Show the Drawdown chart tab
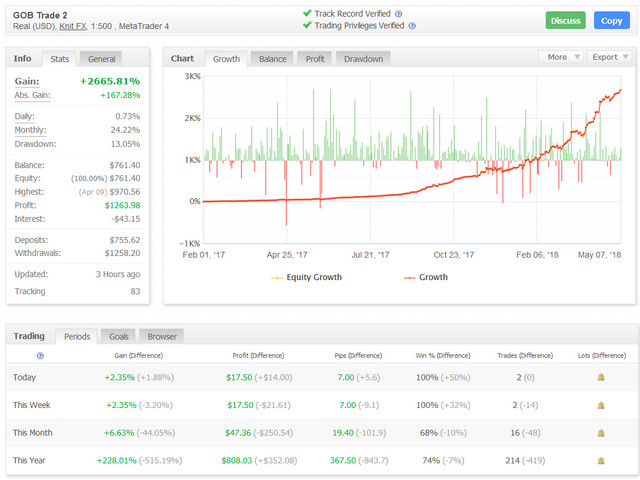 [x=363, y=59]
